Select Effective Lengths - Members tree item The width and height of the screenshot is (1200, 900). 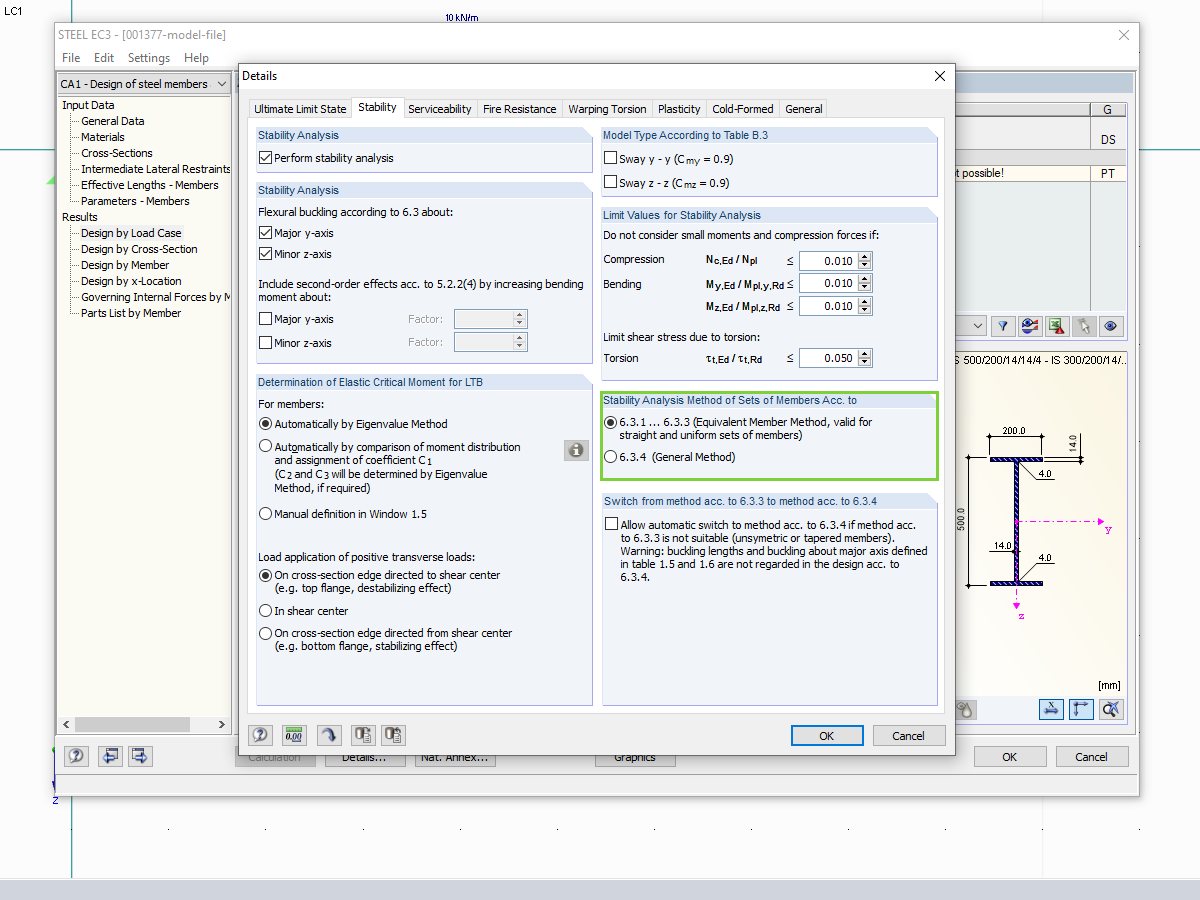(149, 185)
